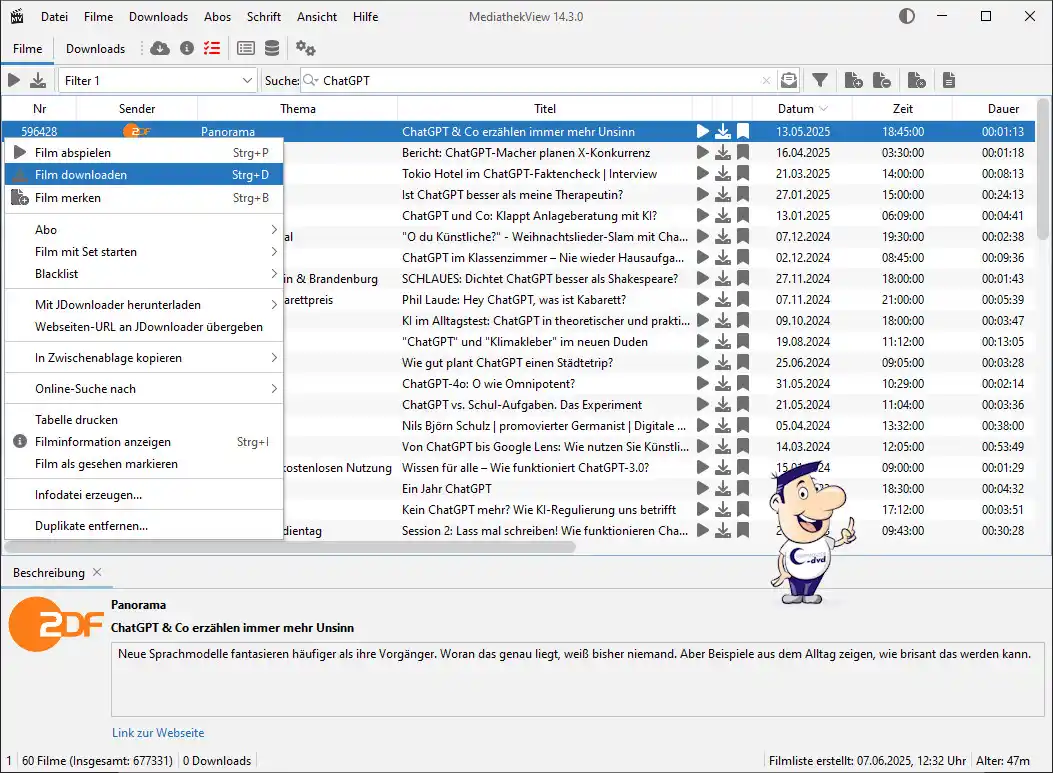
Task: Click the magnifier icon in the search field
Action: [310, 81]
